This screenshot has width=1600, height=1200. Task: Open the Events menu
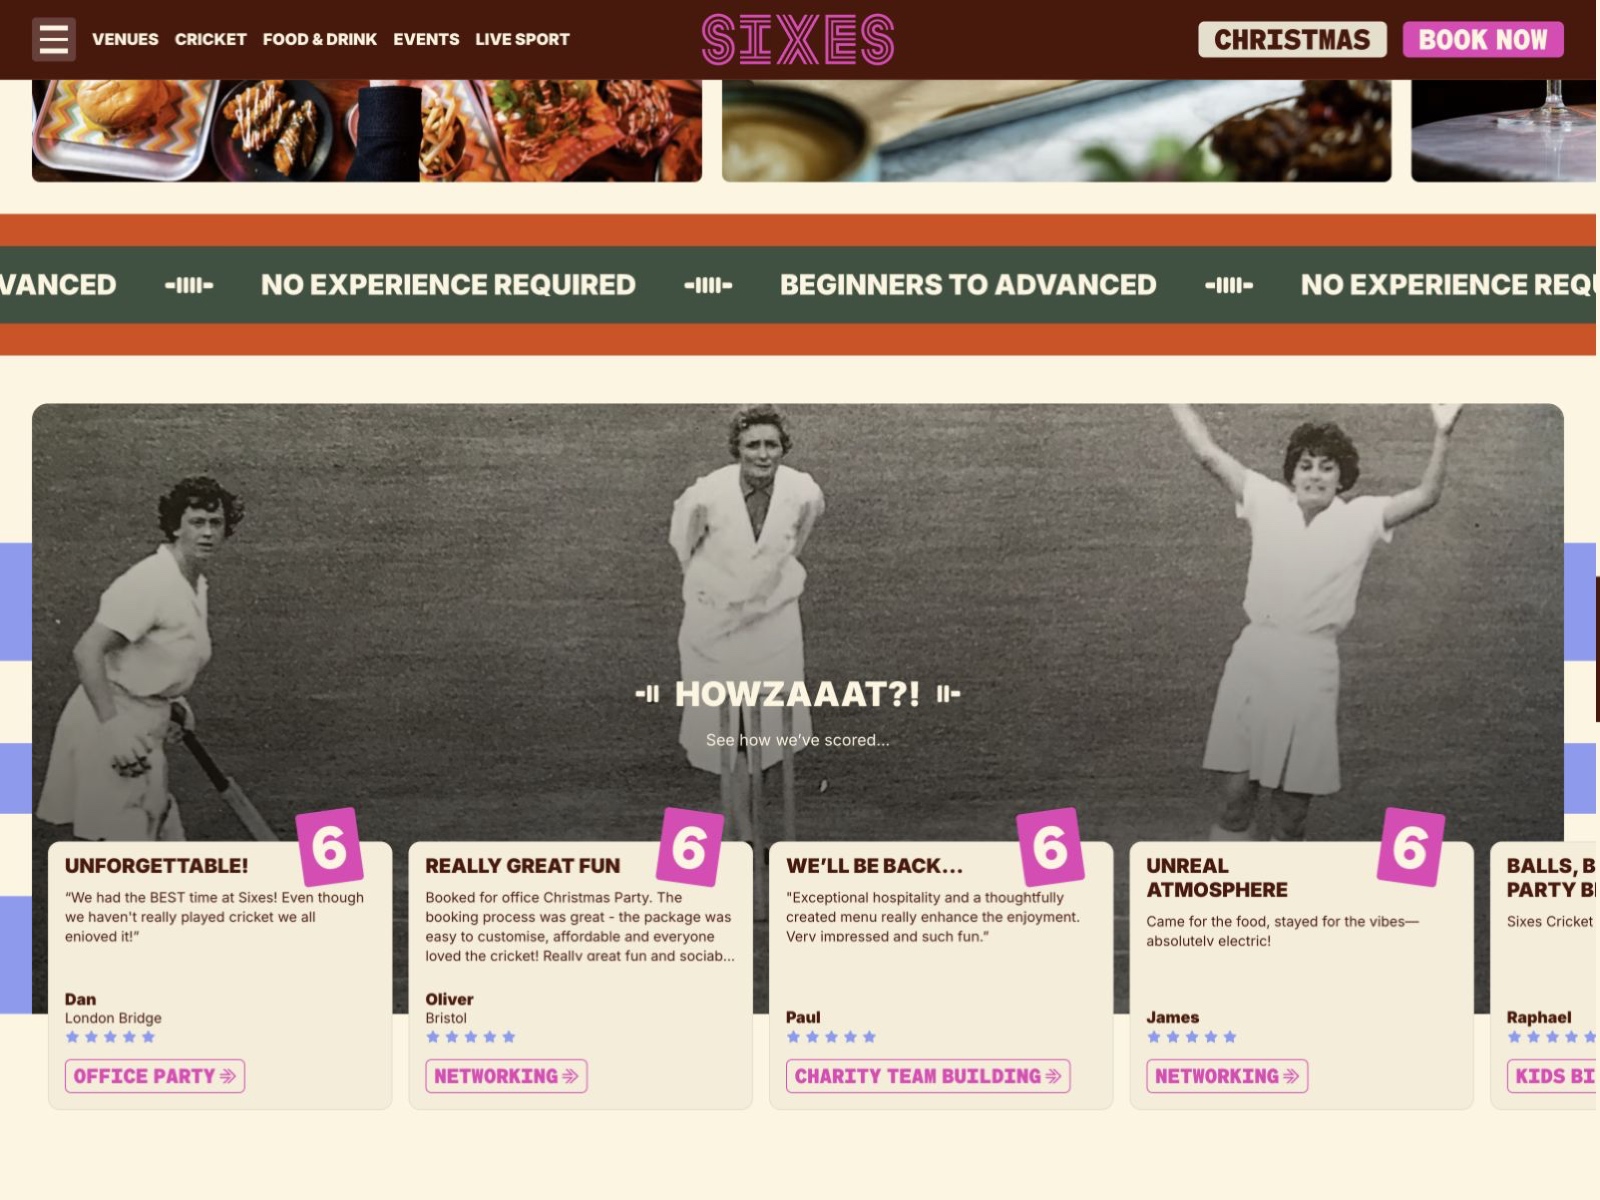426,39
